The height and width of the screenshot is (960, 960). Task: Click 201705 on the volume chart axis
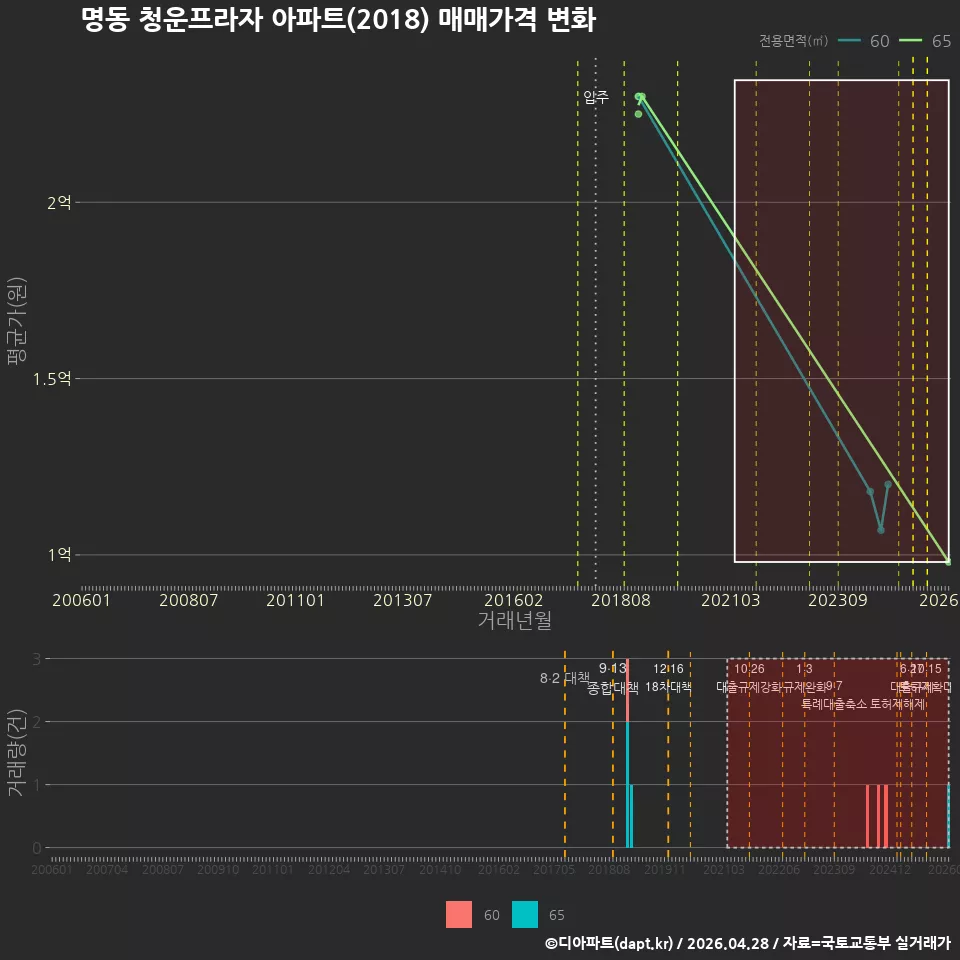tap(554, 869)
